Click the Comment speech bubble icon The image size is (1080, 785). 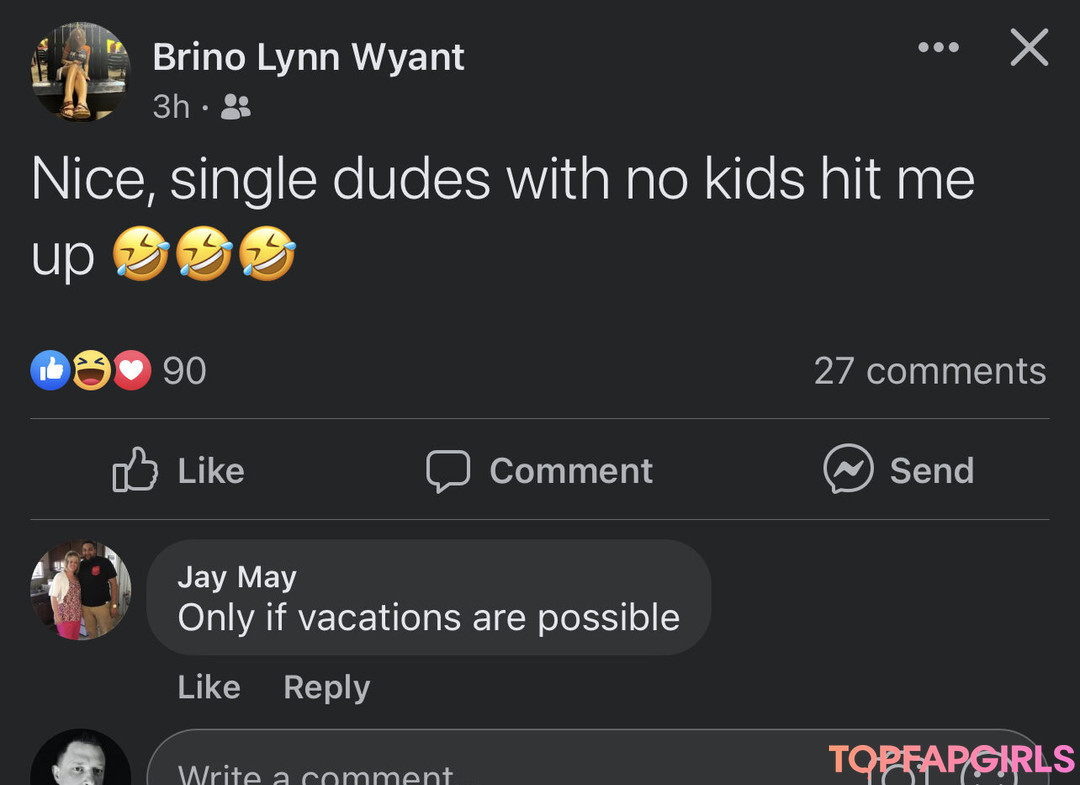[x=451, y=470]
